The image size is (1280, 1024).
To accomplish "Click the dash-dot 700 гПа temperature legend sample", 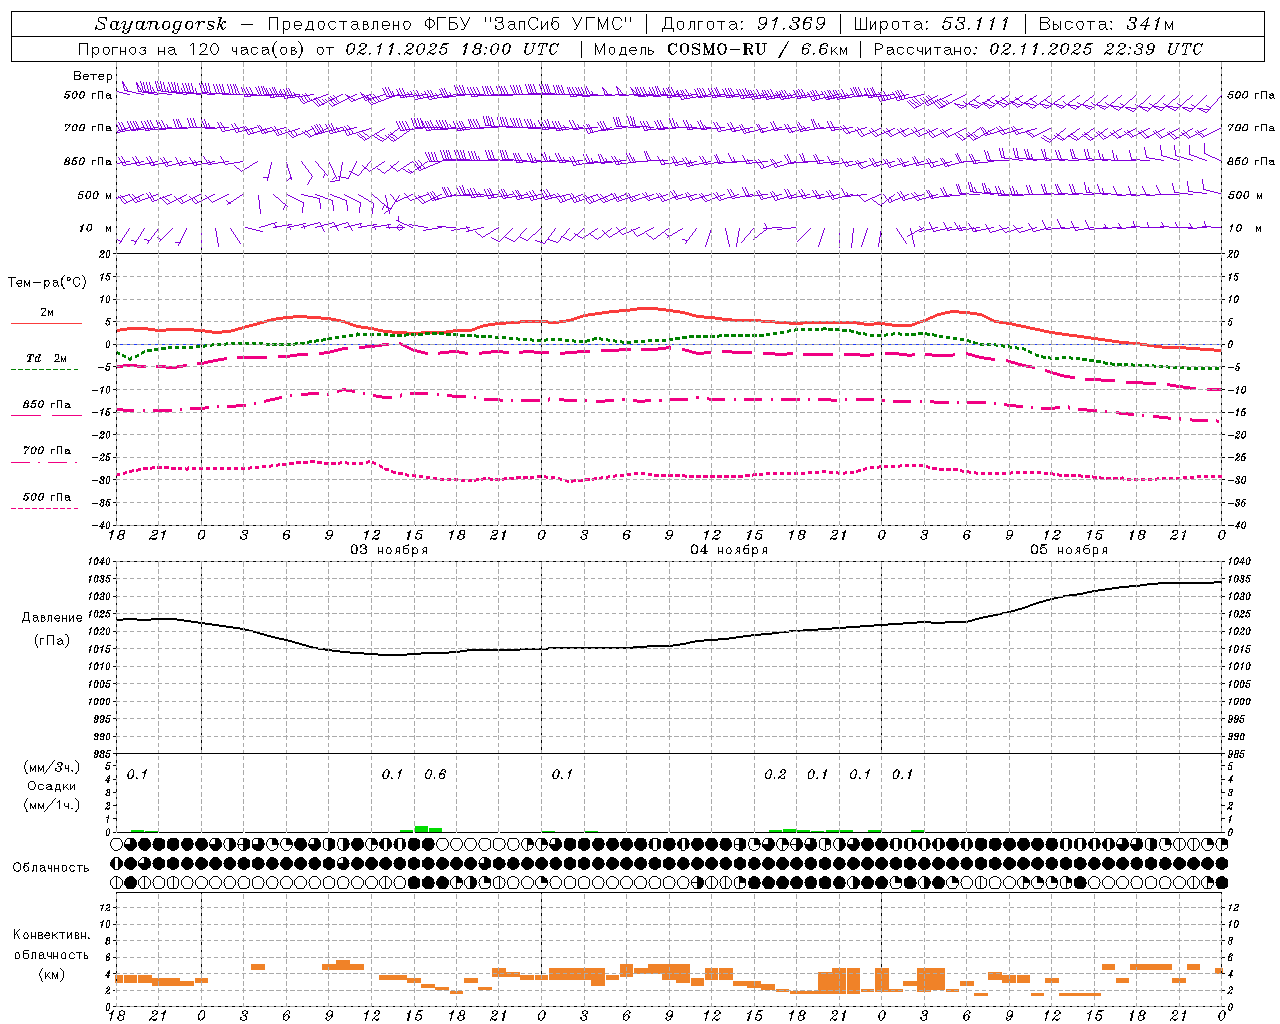I will (x=46, y=462).
